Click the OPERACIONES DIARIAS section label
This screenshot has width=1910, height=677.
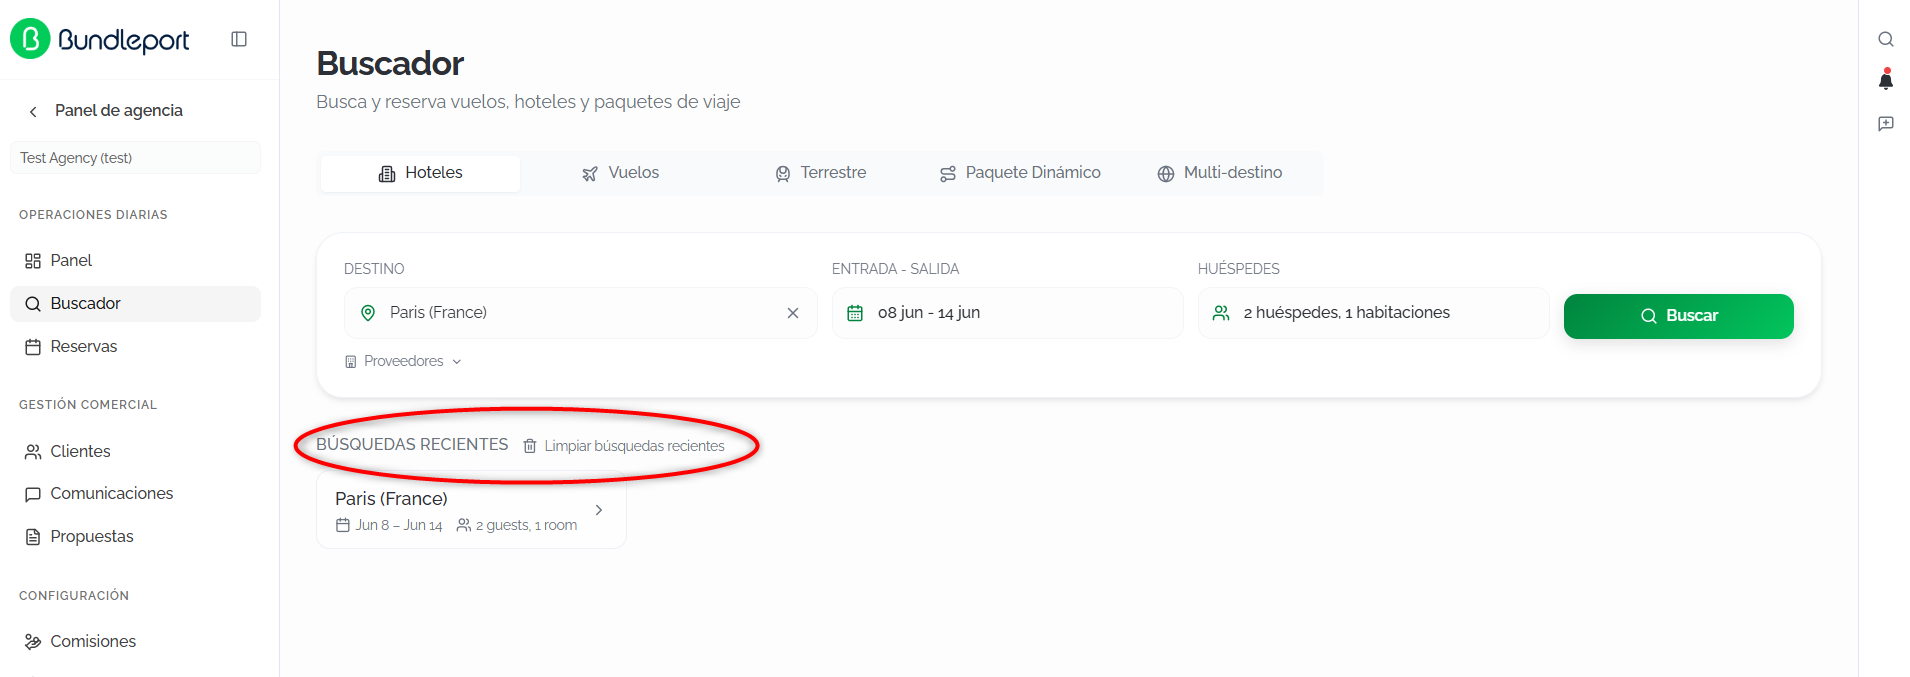pos(93,215)
